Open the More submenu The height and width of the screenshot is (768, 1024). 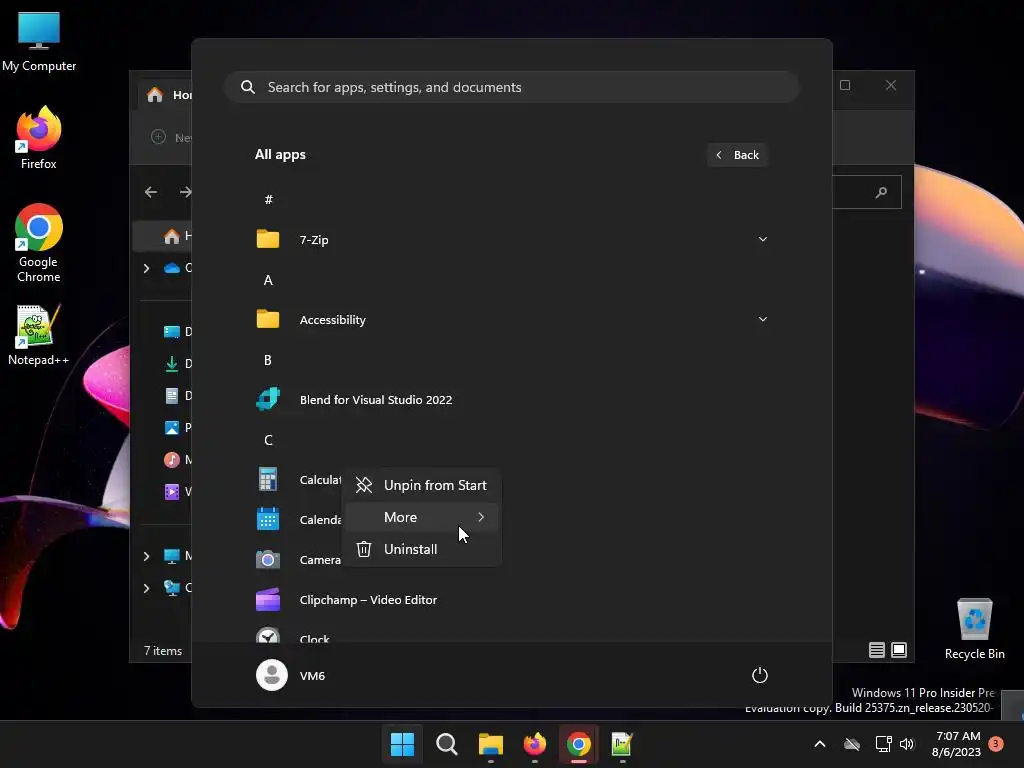coord(422,517)
